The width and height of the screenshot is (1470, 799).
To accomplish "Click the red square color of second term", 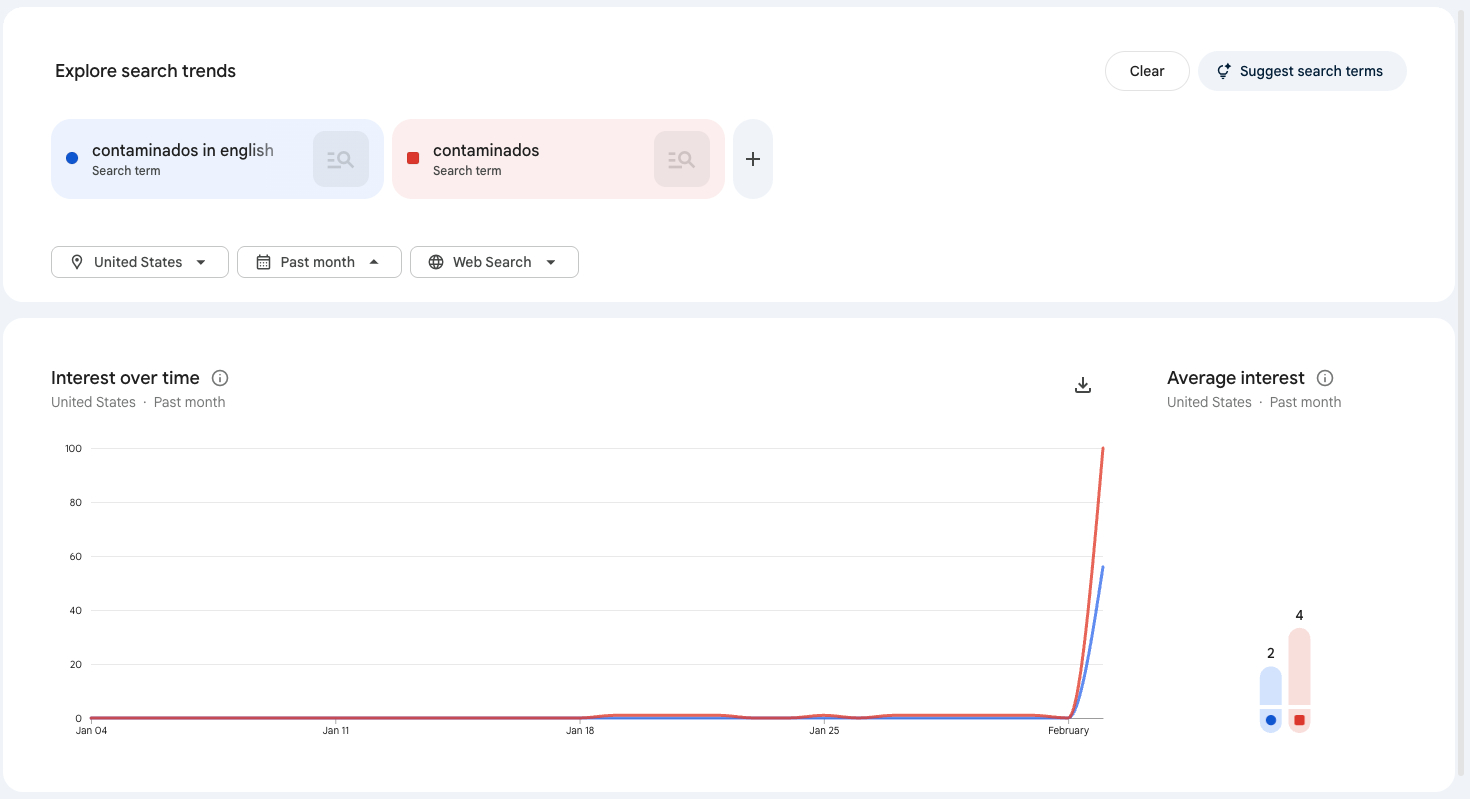I will click(x=413, y=158).
